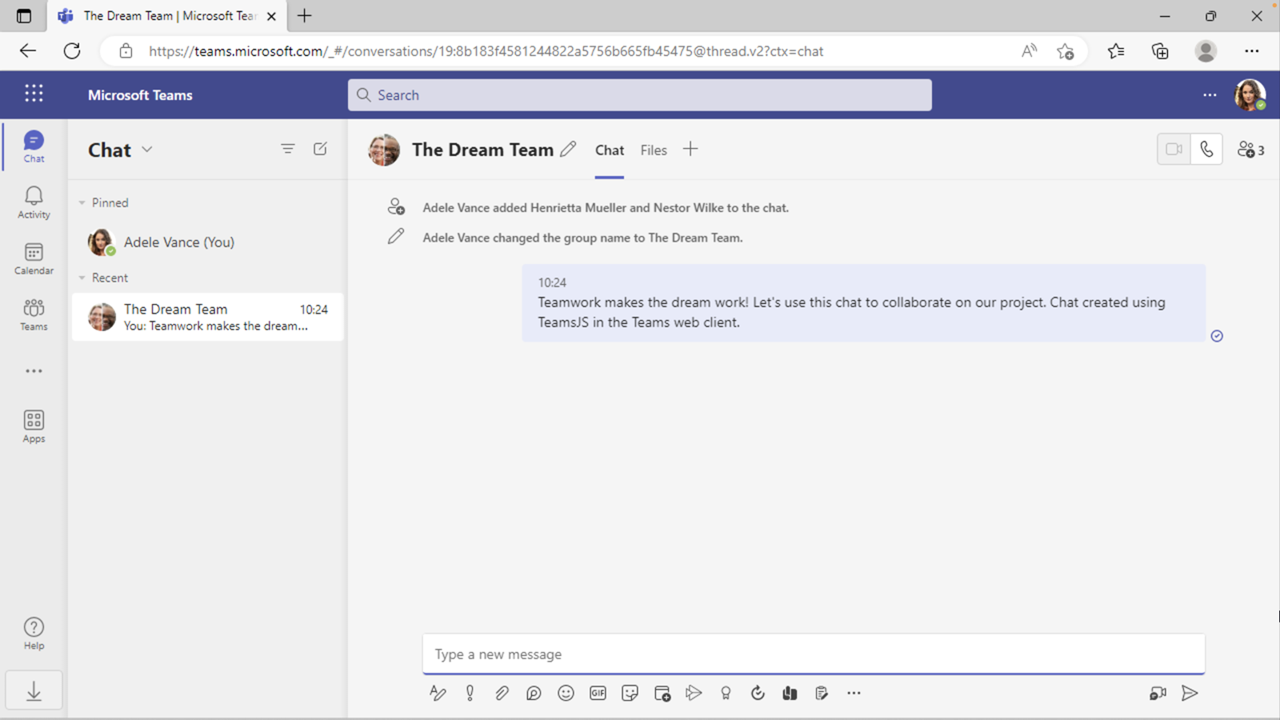Click The Dream Team group avatar
This screenshot has width=1280, height=720.
point(384,150)
